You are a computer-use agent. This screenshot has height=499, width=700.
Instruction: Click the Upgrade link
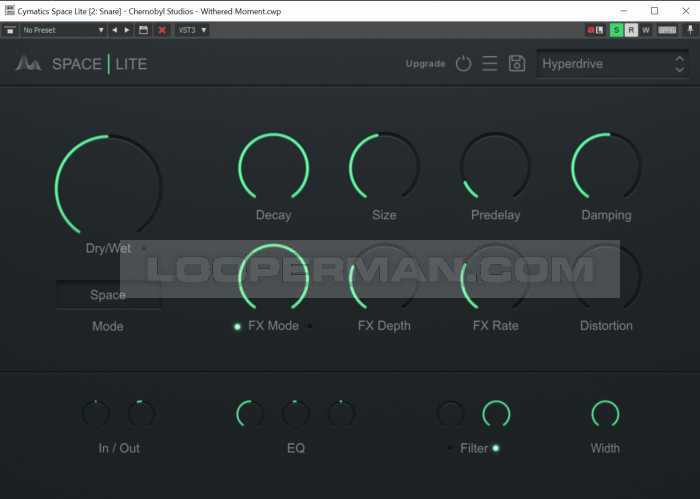pyautogui.click(x=425, y=64)
